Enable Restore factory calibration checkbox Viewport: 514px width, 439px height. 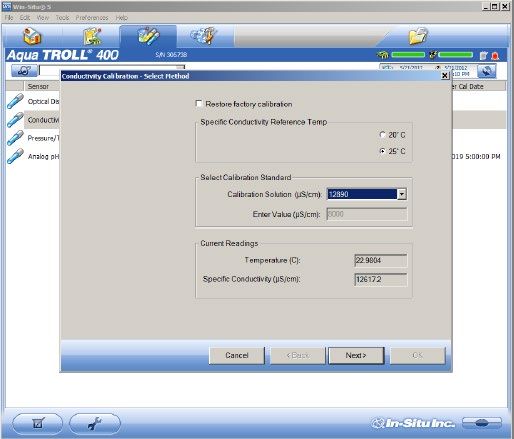point(199,104)
